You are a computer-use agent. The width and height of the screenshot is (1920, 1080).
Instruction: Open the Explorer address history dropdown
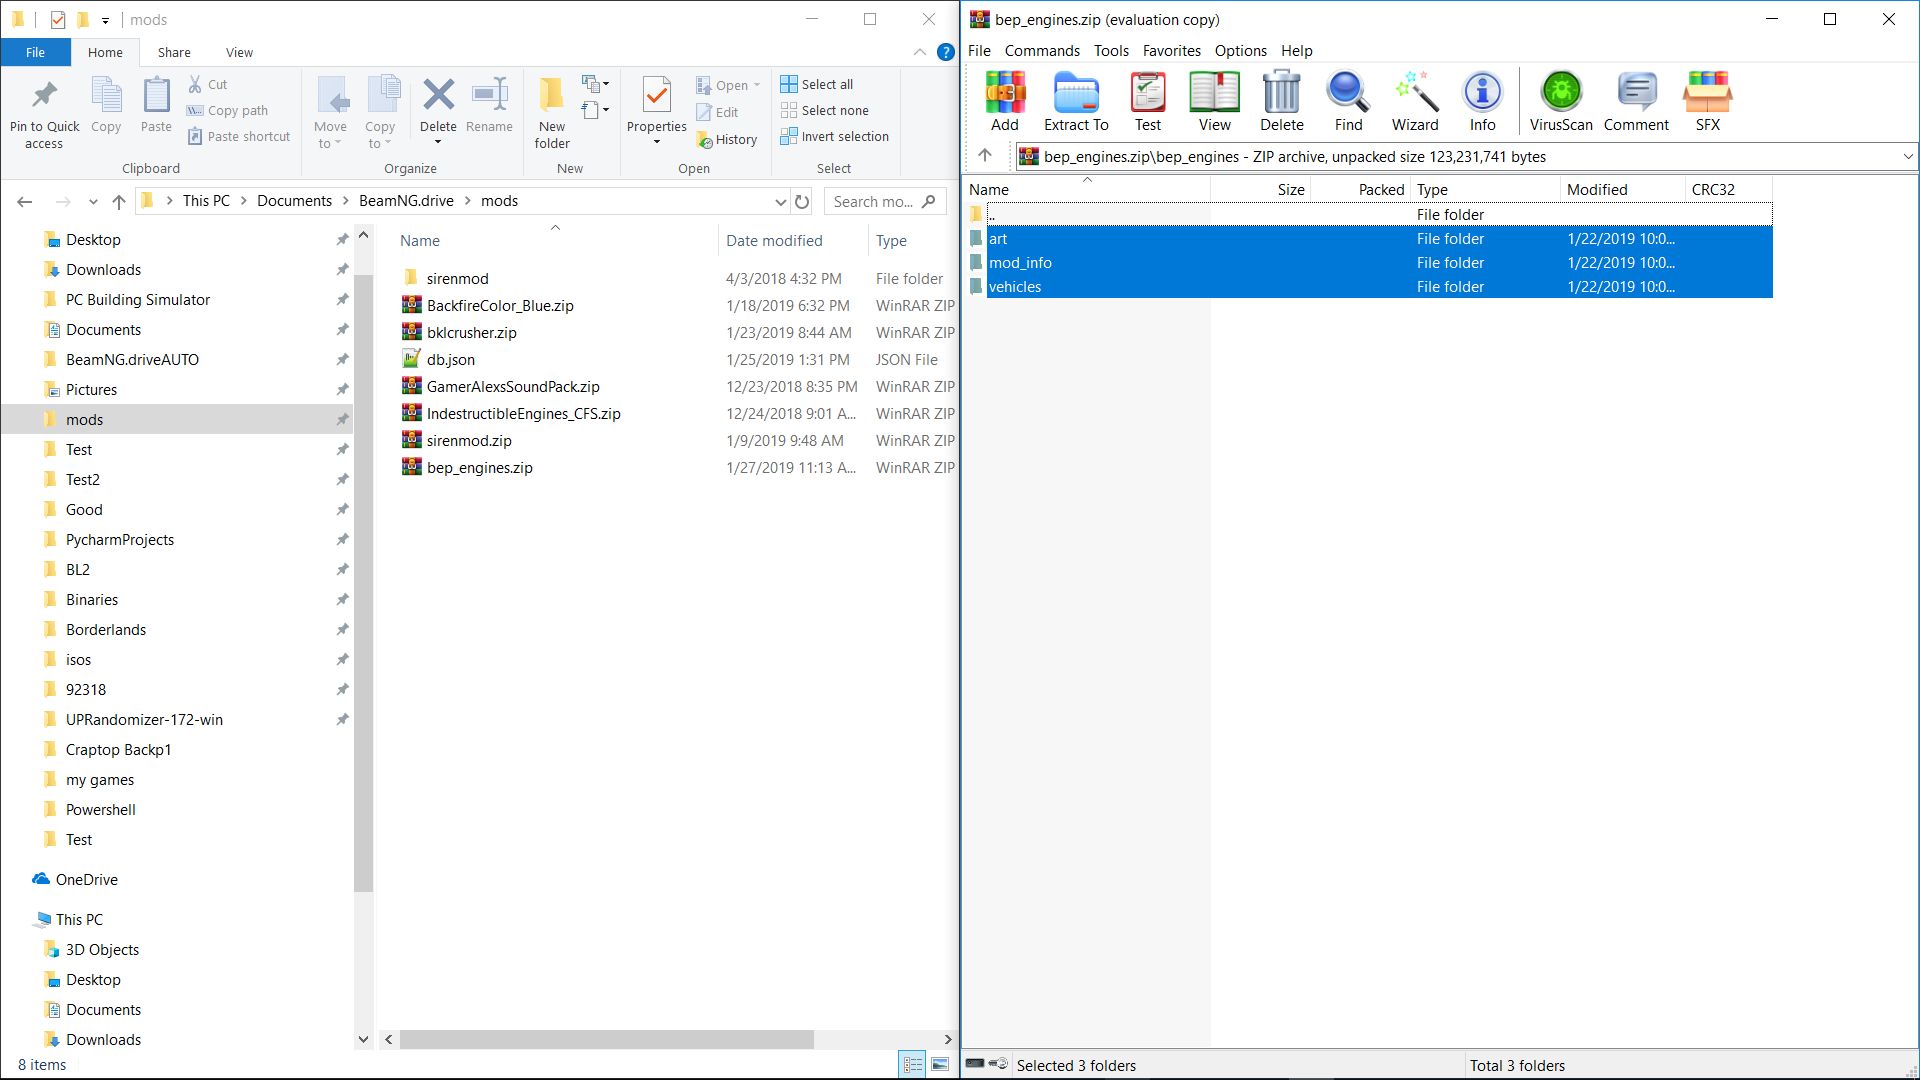click(x=781, y=202)
